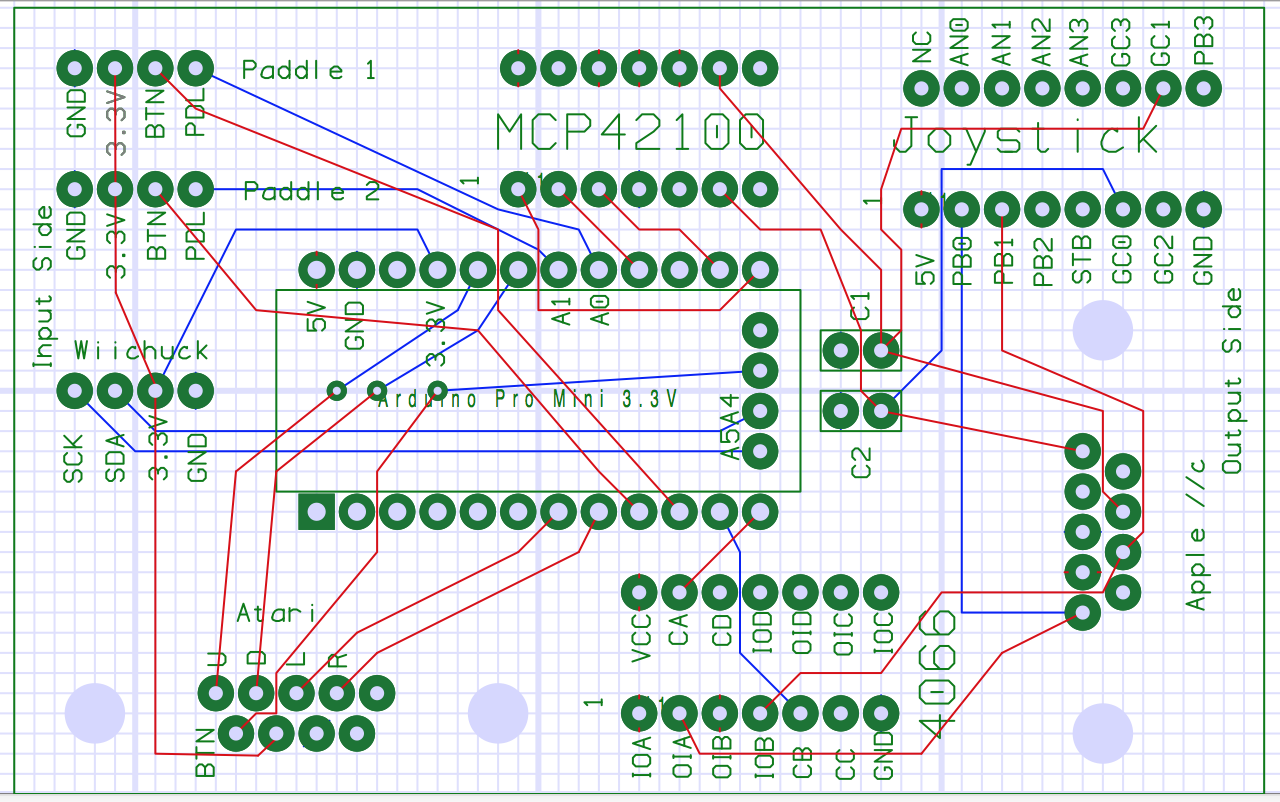Select the 4066 pad above VCC label

pyautogui.click(x=639, y=592)
